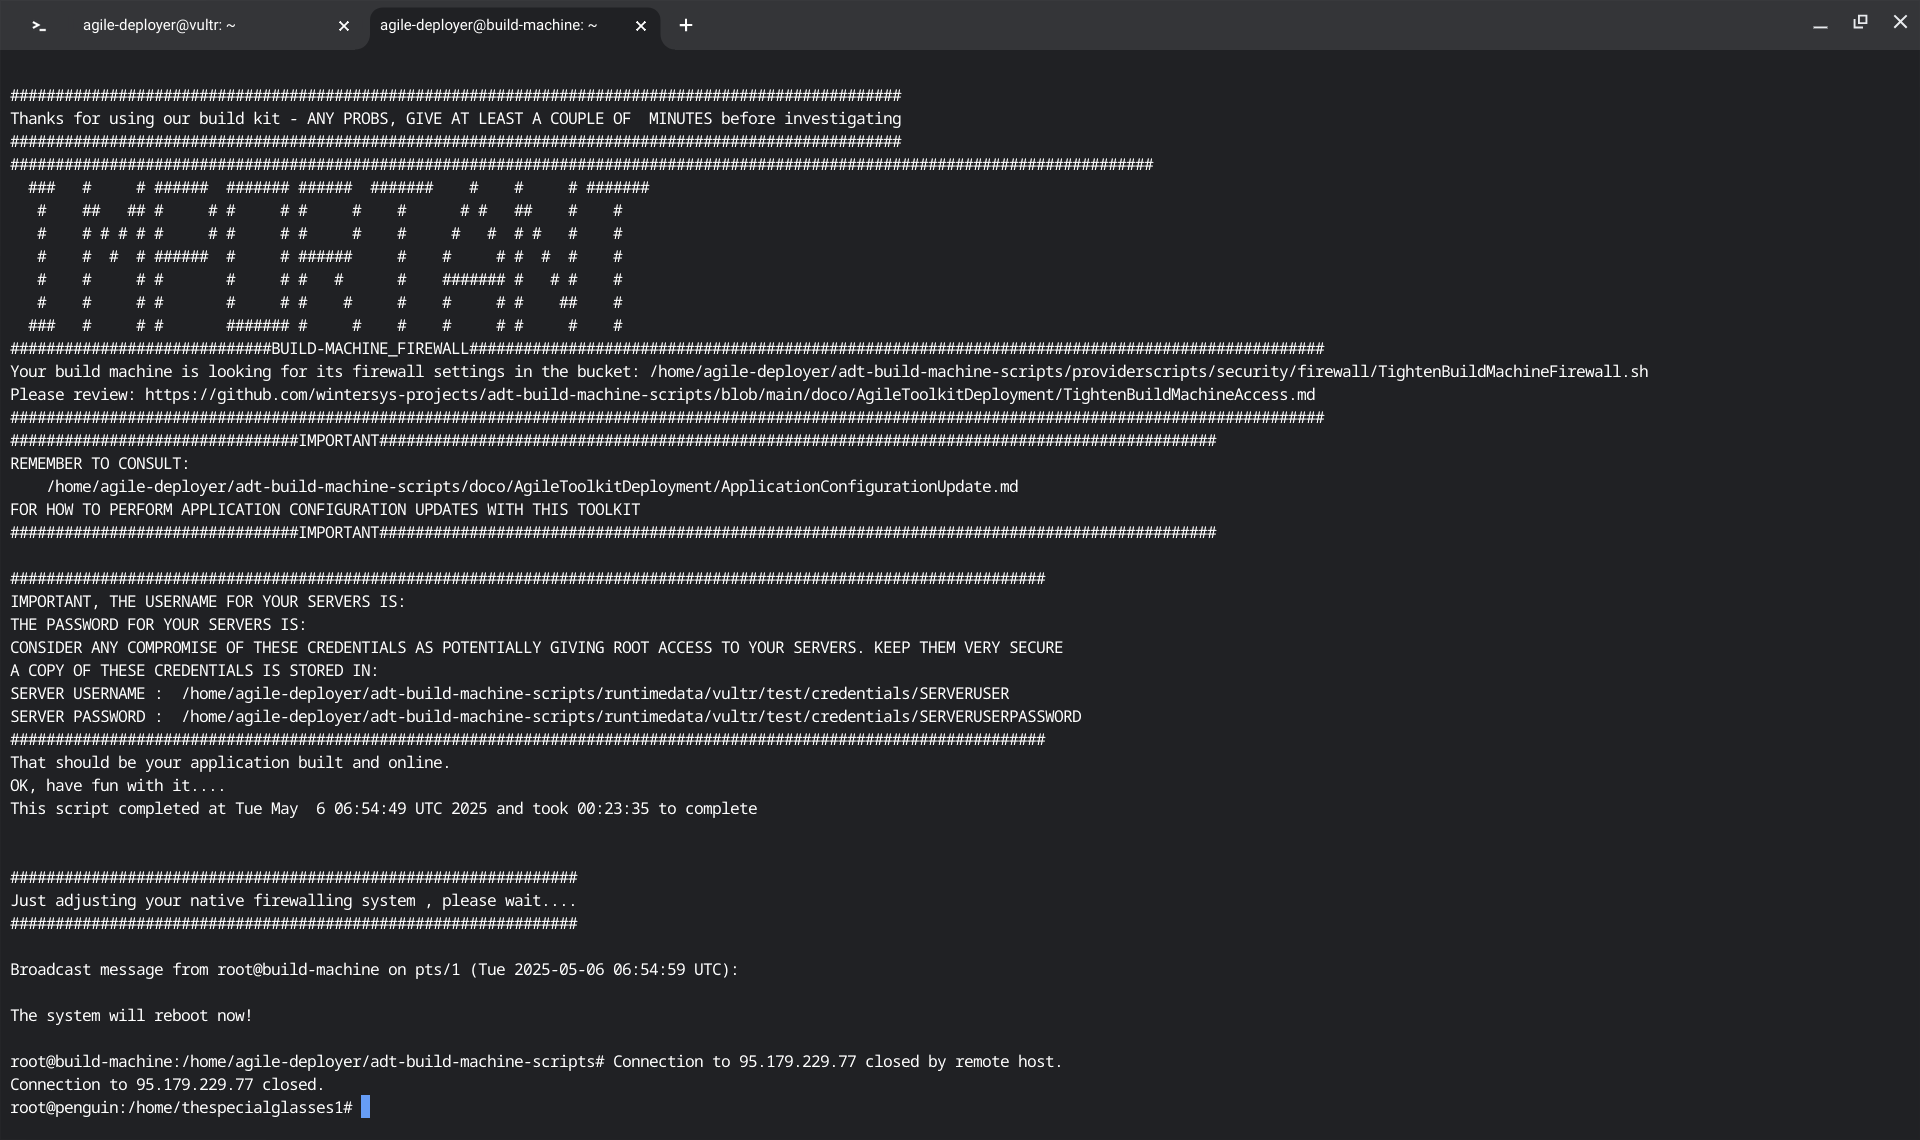Close the terminal window
Image resolution: width=1920 pixels, height=1140 pixels.
[x=1900, y=22]
